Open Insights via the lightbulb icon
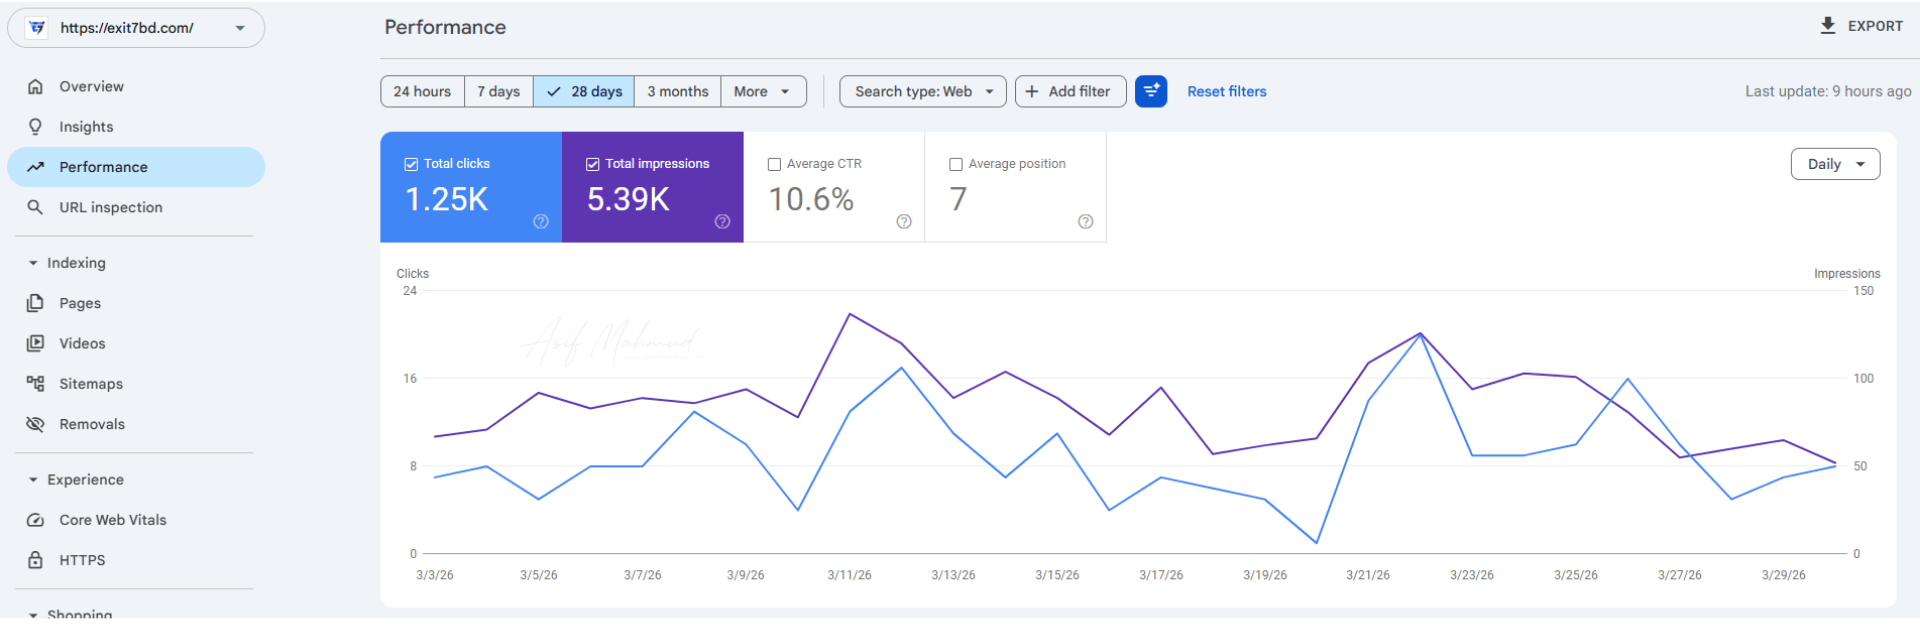 click(35, 127)
